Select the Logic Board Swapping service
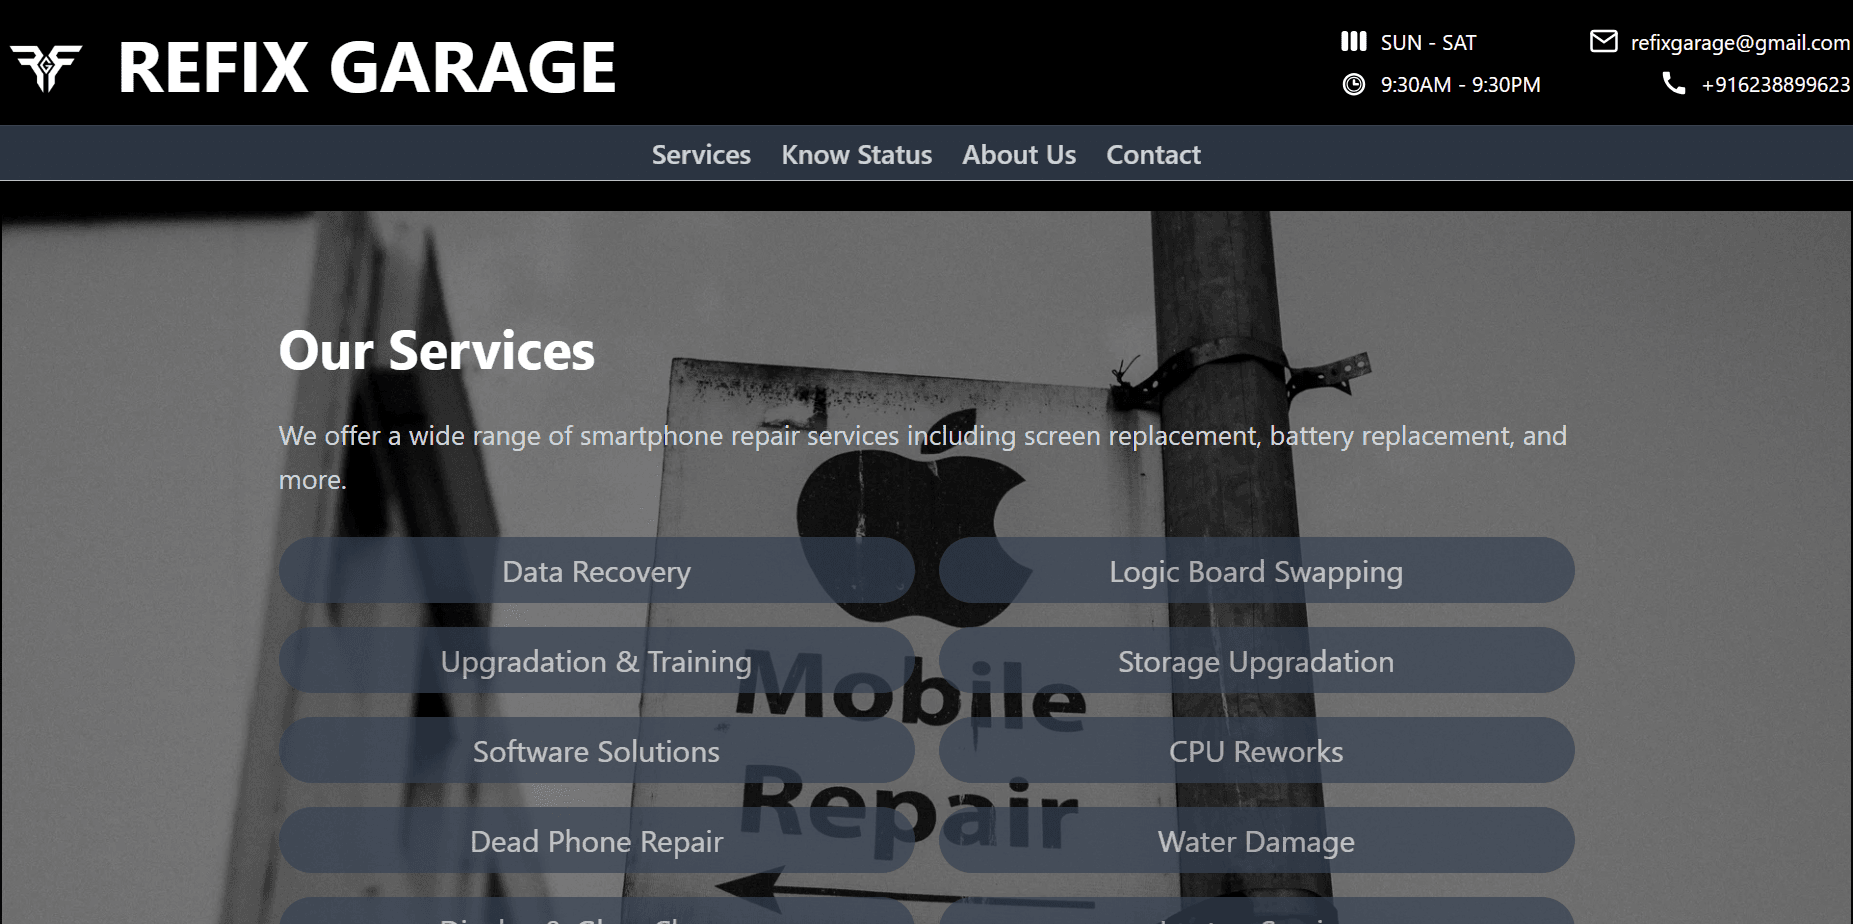The image size is (1853, 924). coord(1256,571)
